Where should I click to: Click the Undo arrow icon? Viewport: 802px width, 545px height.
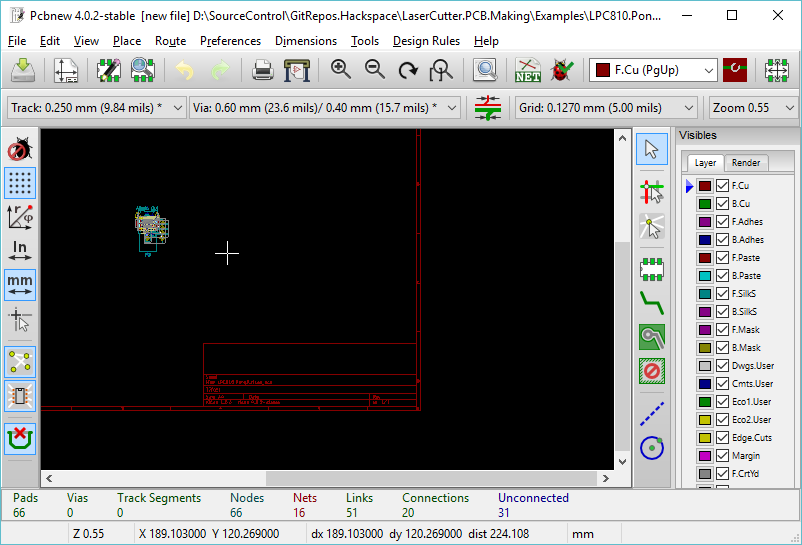[185, 70]
